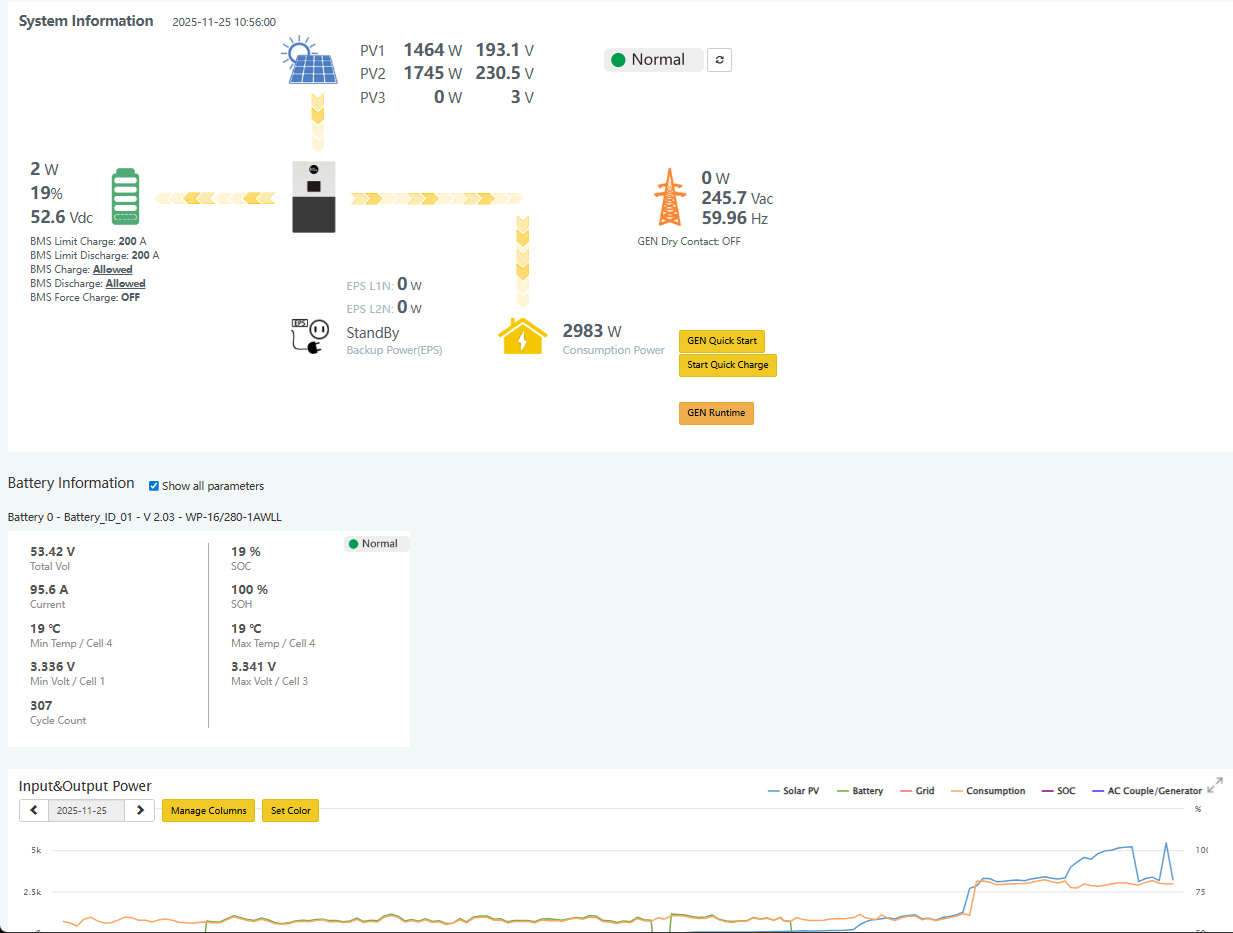This screenshot has height=933, width=1233.
Task: Click the orange grid tower icon
Action: coord(669,197)
